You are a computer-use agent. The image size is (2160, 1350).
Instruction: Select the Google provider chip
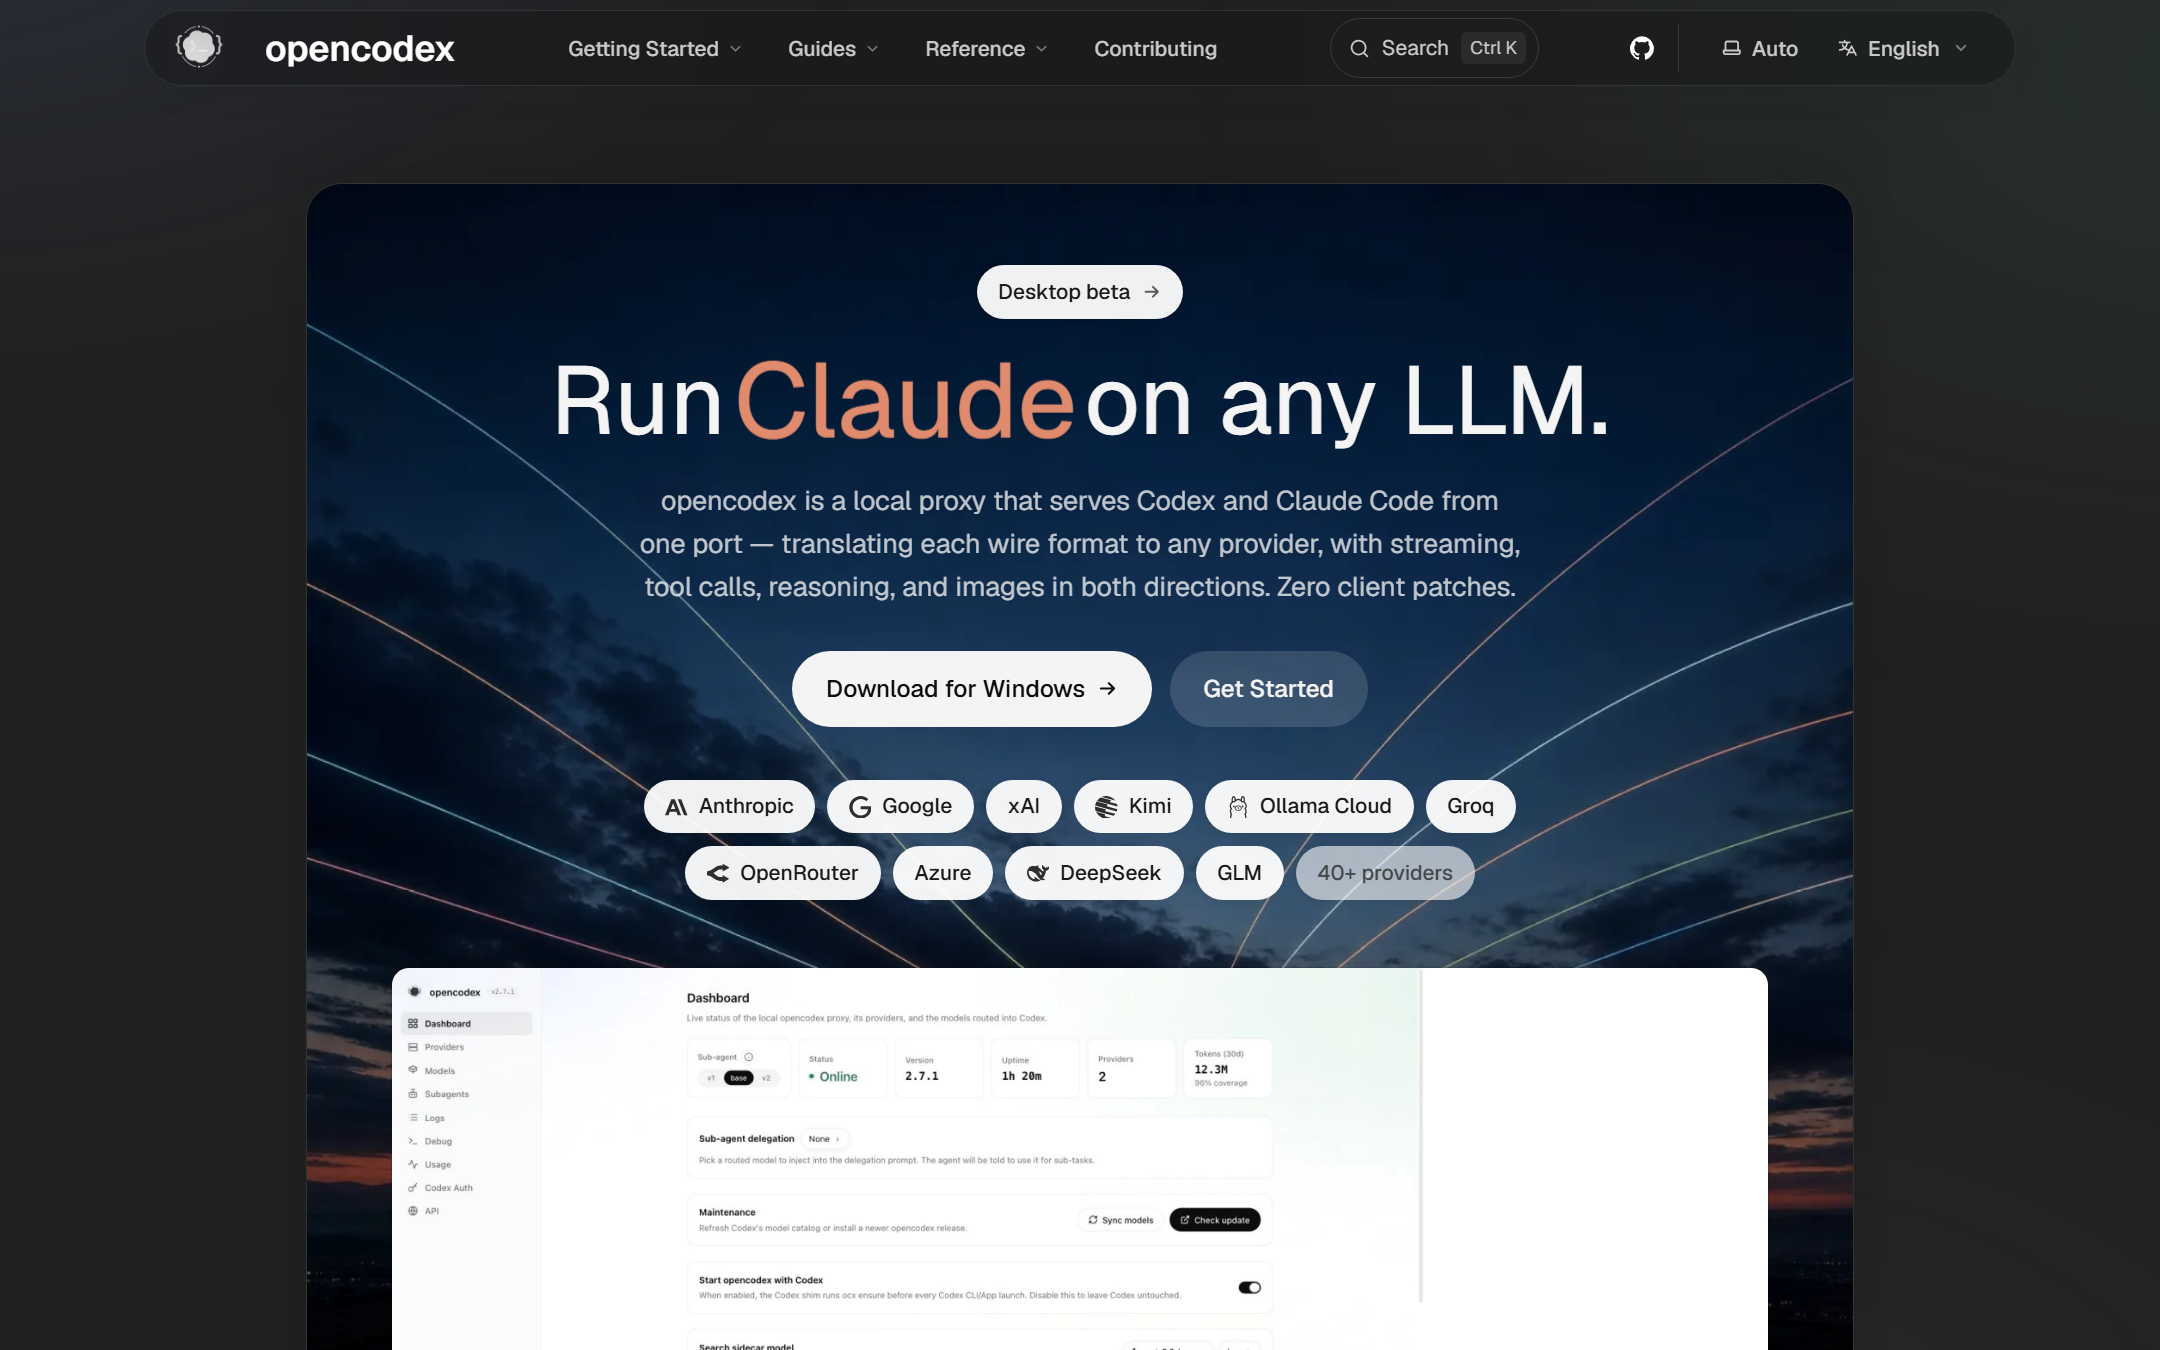coord(900,806)
